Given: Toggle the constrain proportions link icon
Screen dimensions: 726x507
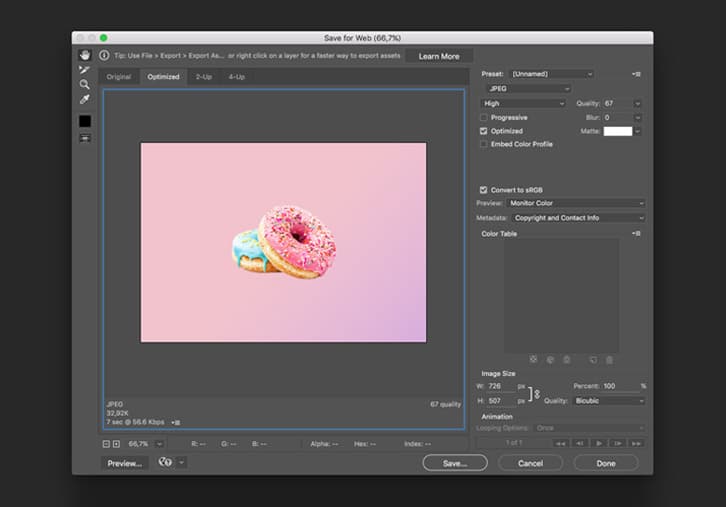Looking at the screenshot, I should pyautogui.click(x=537, y=394).
